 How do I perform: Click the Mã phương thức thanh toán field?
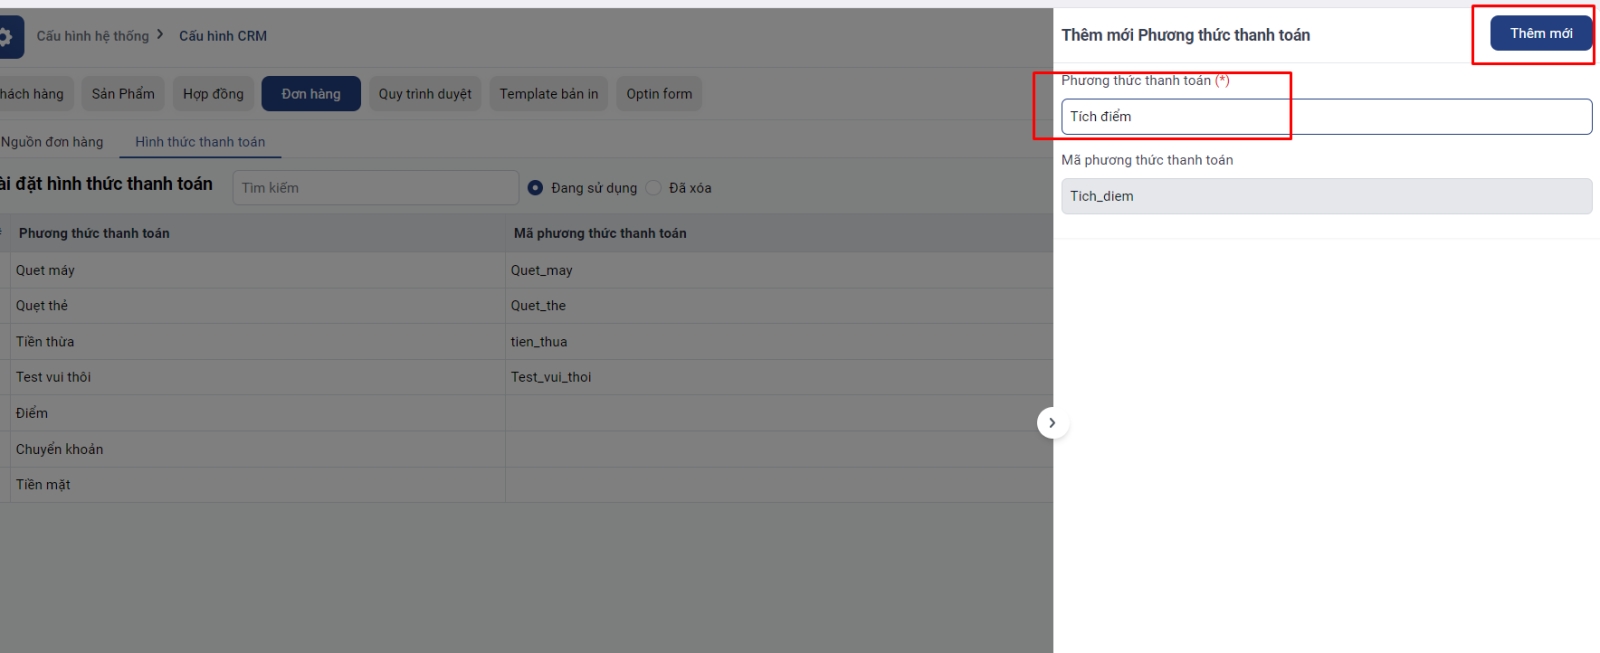click(x=1326, y=197)
